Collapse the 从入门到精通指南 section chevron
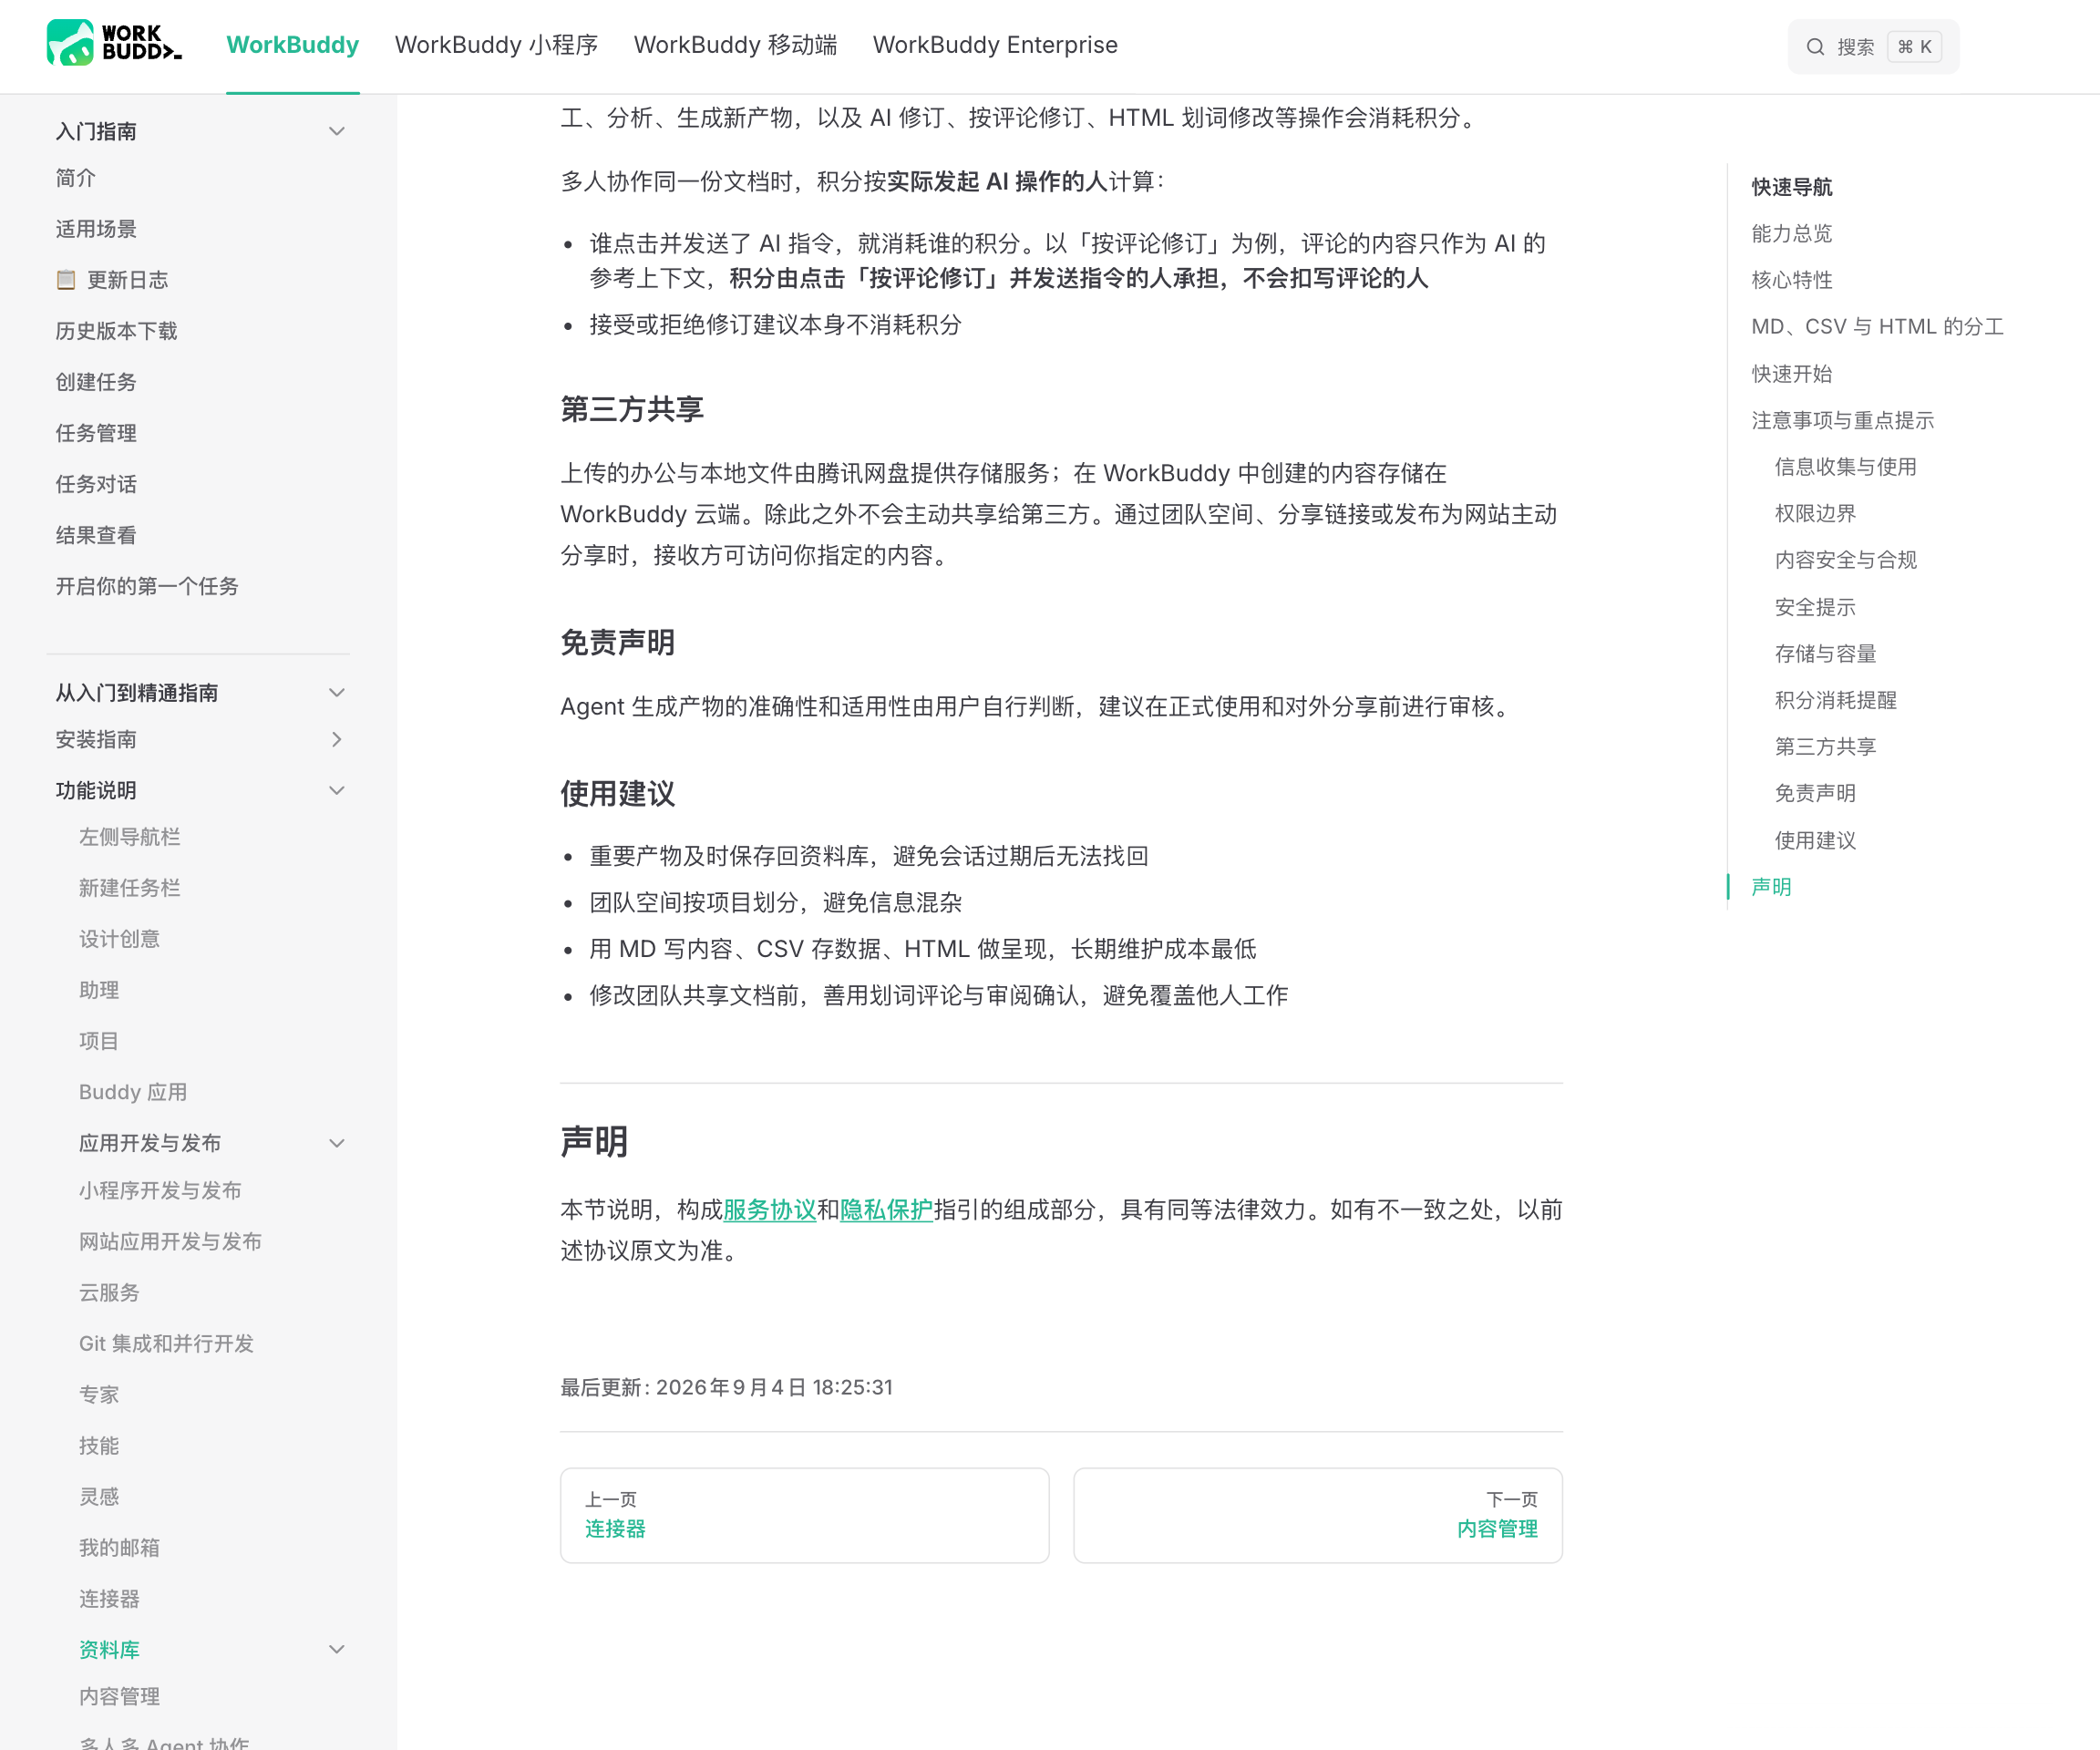Image resolution: width=2100 pixels, height=1750 pixels. 337,692
